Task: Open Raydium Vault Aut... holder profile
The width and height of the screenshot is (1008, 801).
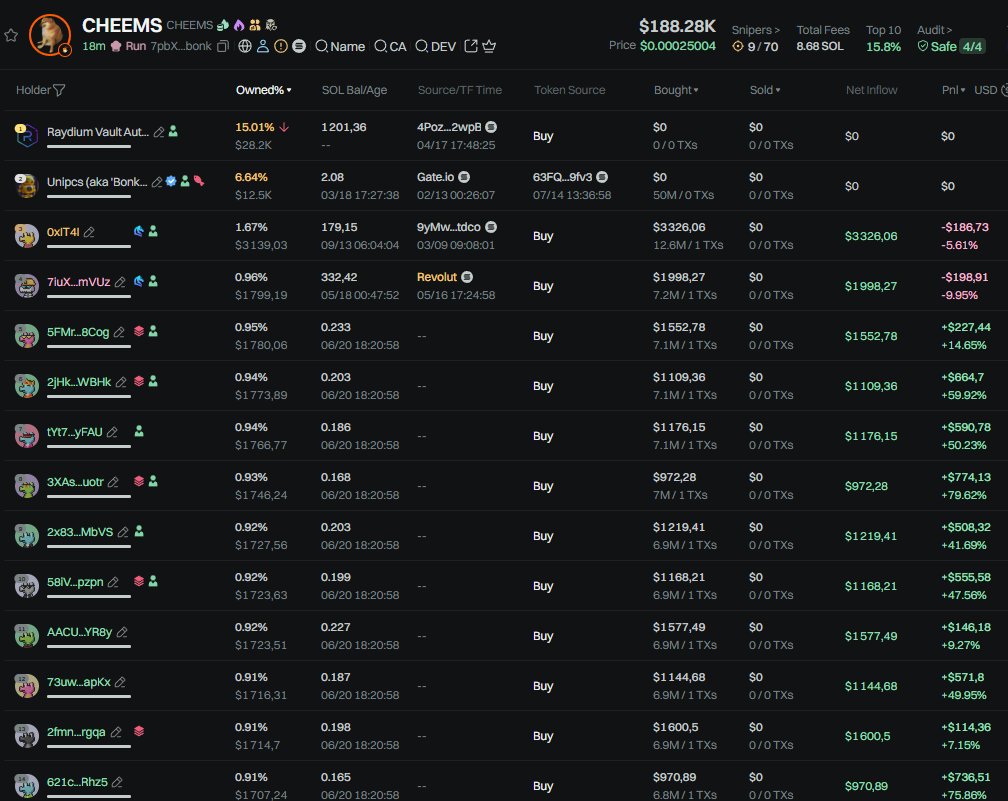Action: coord(98,132)
